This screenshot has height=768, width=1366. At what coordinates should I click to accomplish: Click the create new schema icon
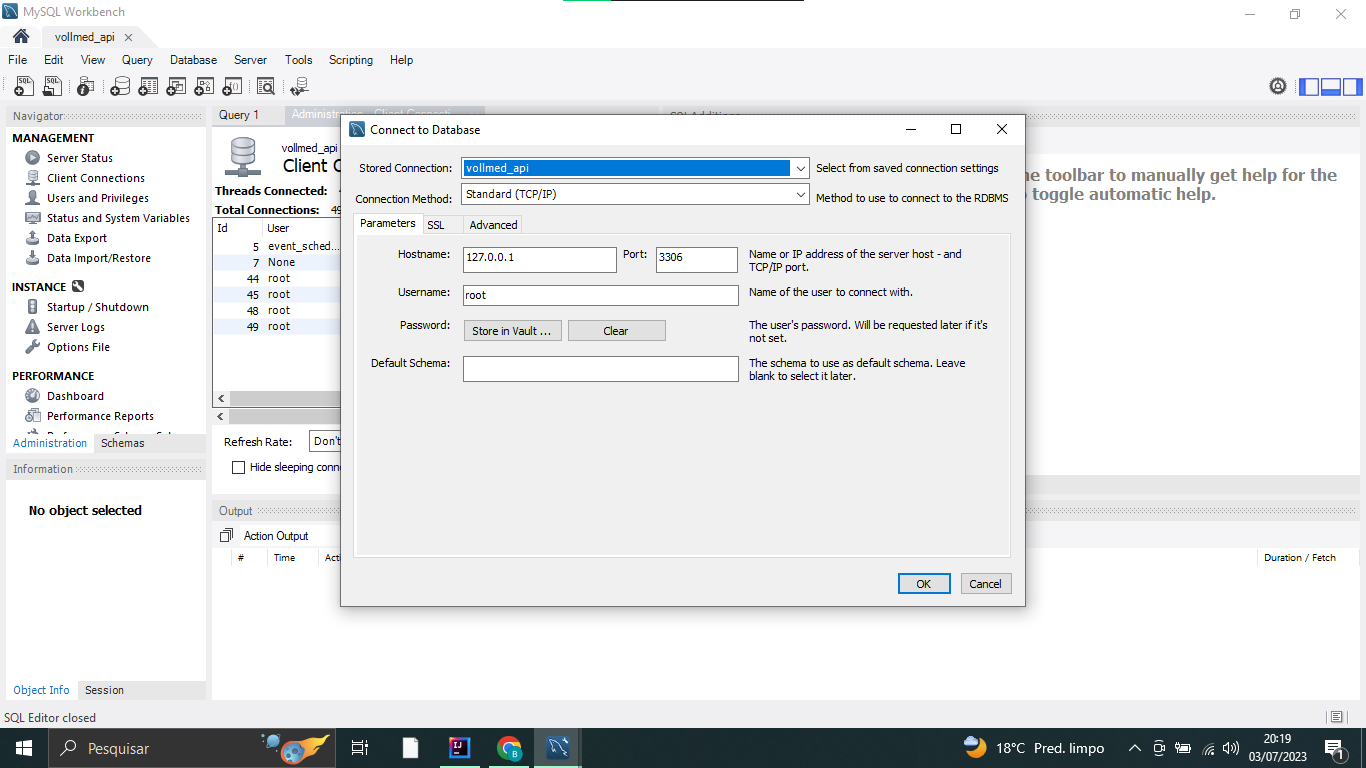pyautogui.click(x=120, y=87)
